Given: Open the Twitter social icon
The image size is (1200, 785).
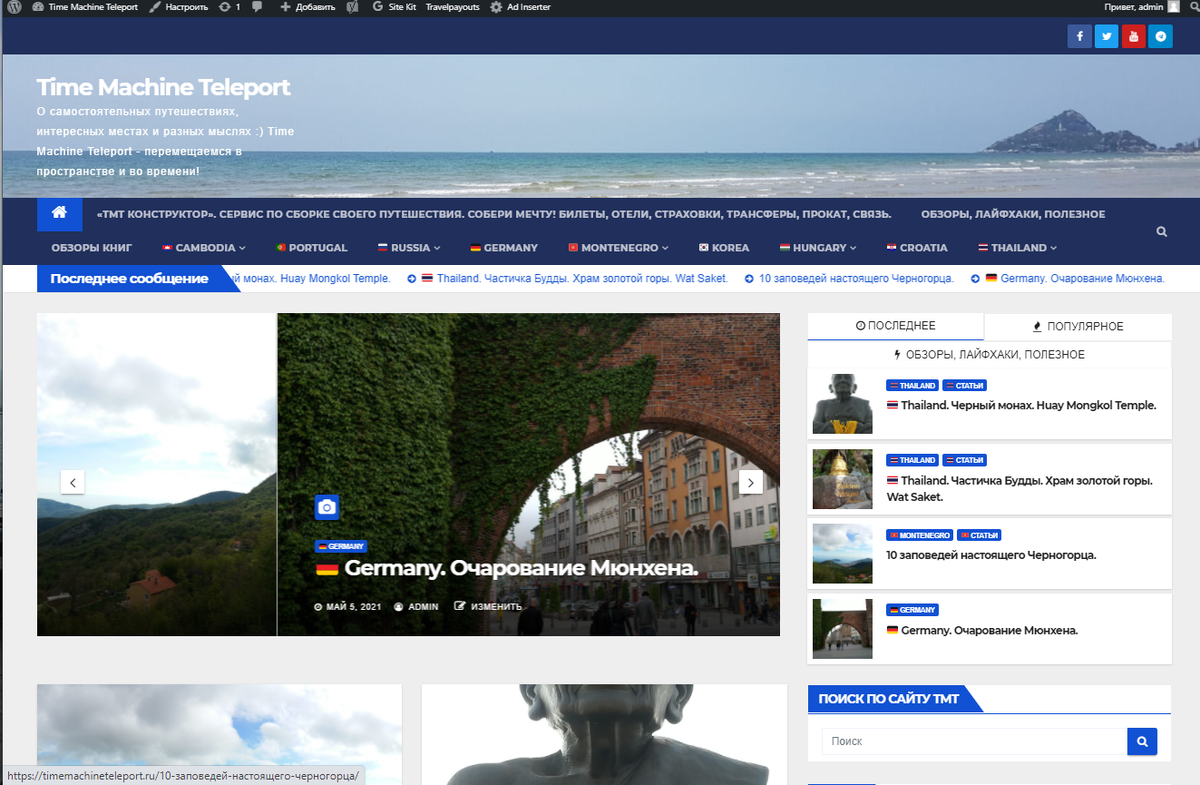Looking at the screenshot, I should click(1106, 36).
